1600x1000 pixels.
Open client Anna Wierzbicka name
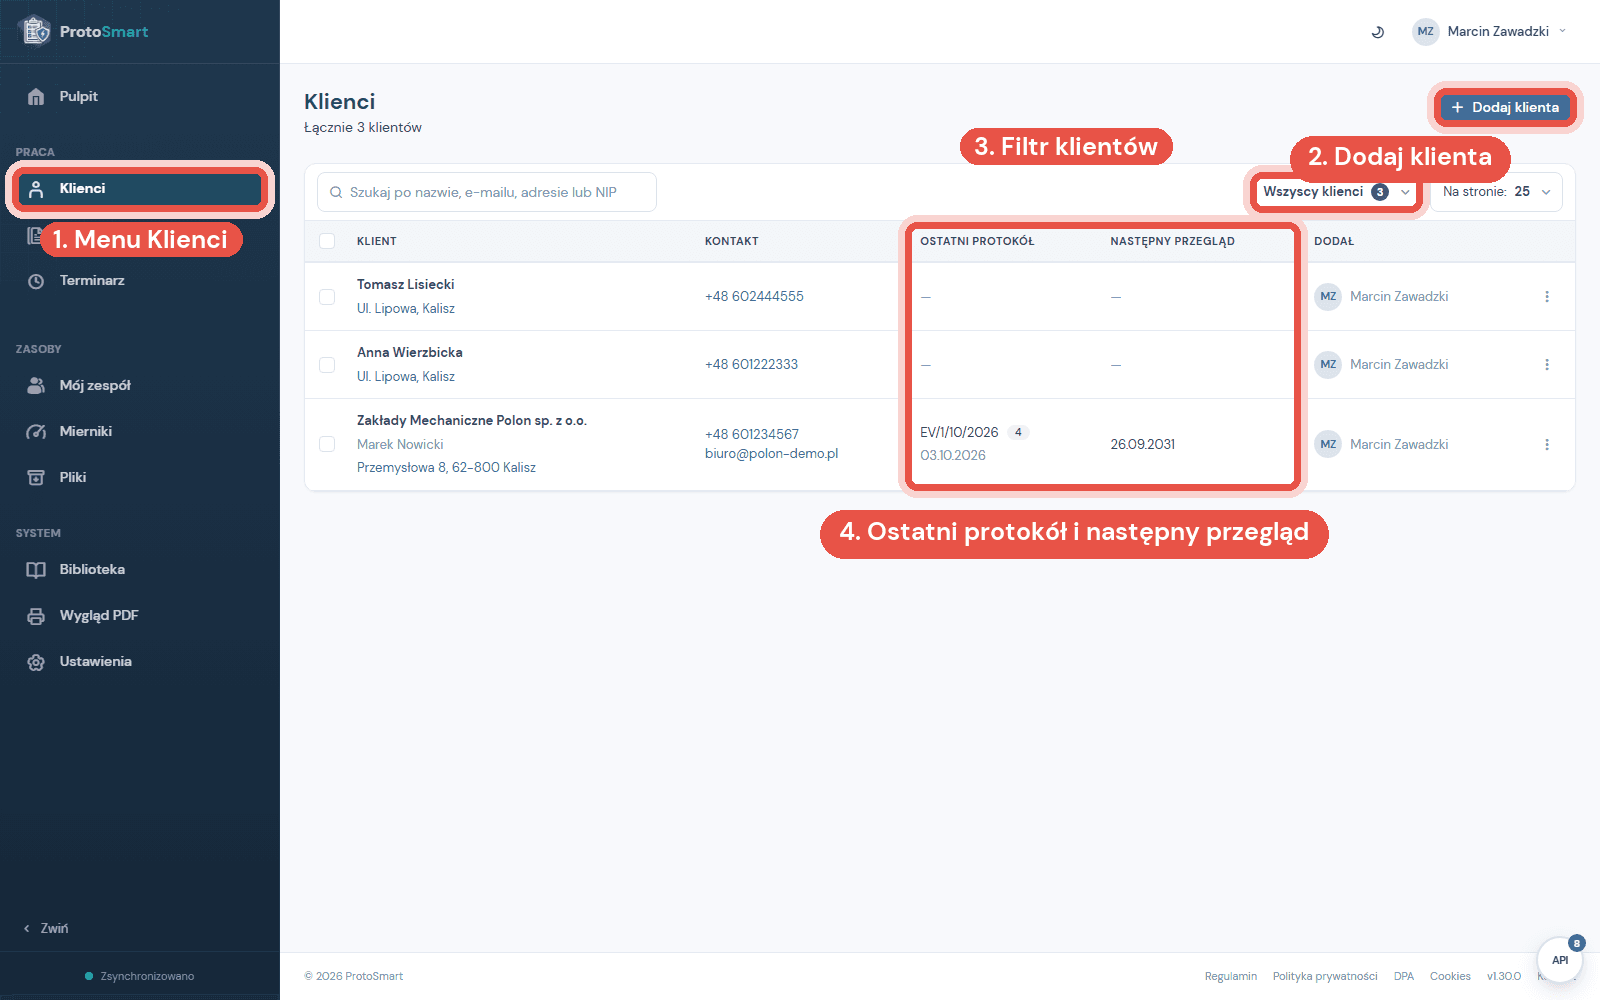pos(410,353)
